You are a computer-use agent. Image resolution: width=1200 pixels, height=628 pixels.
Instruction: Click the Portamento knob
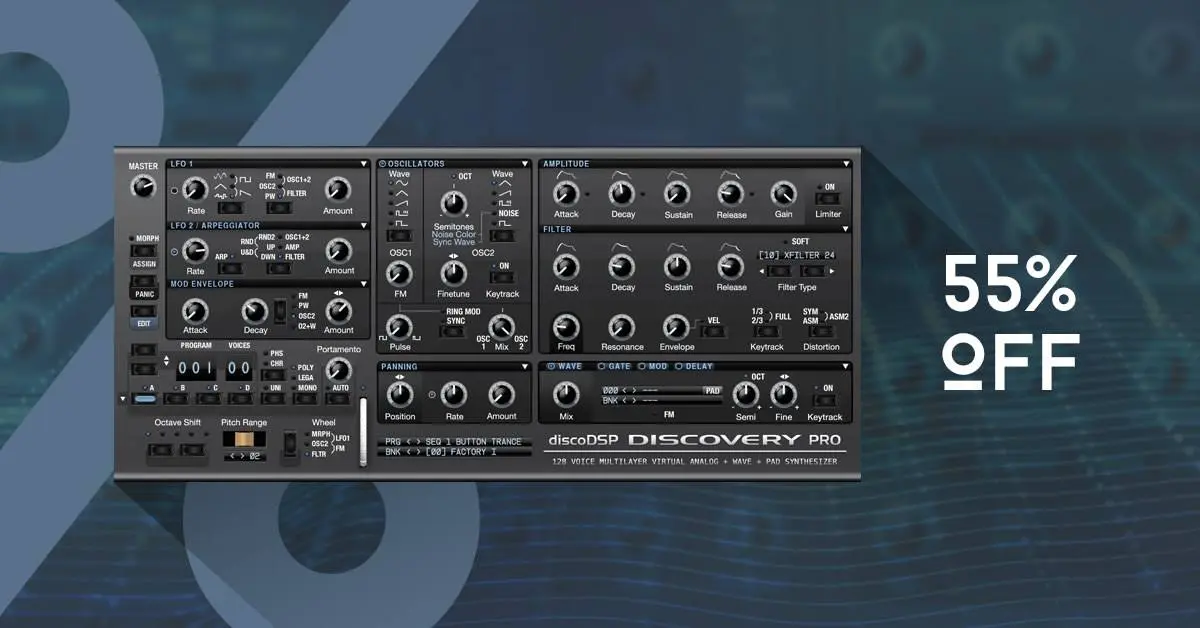point(339,371)
